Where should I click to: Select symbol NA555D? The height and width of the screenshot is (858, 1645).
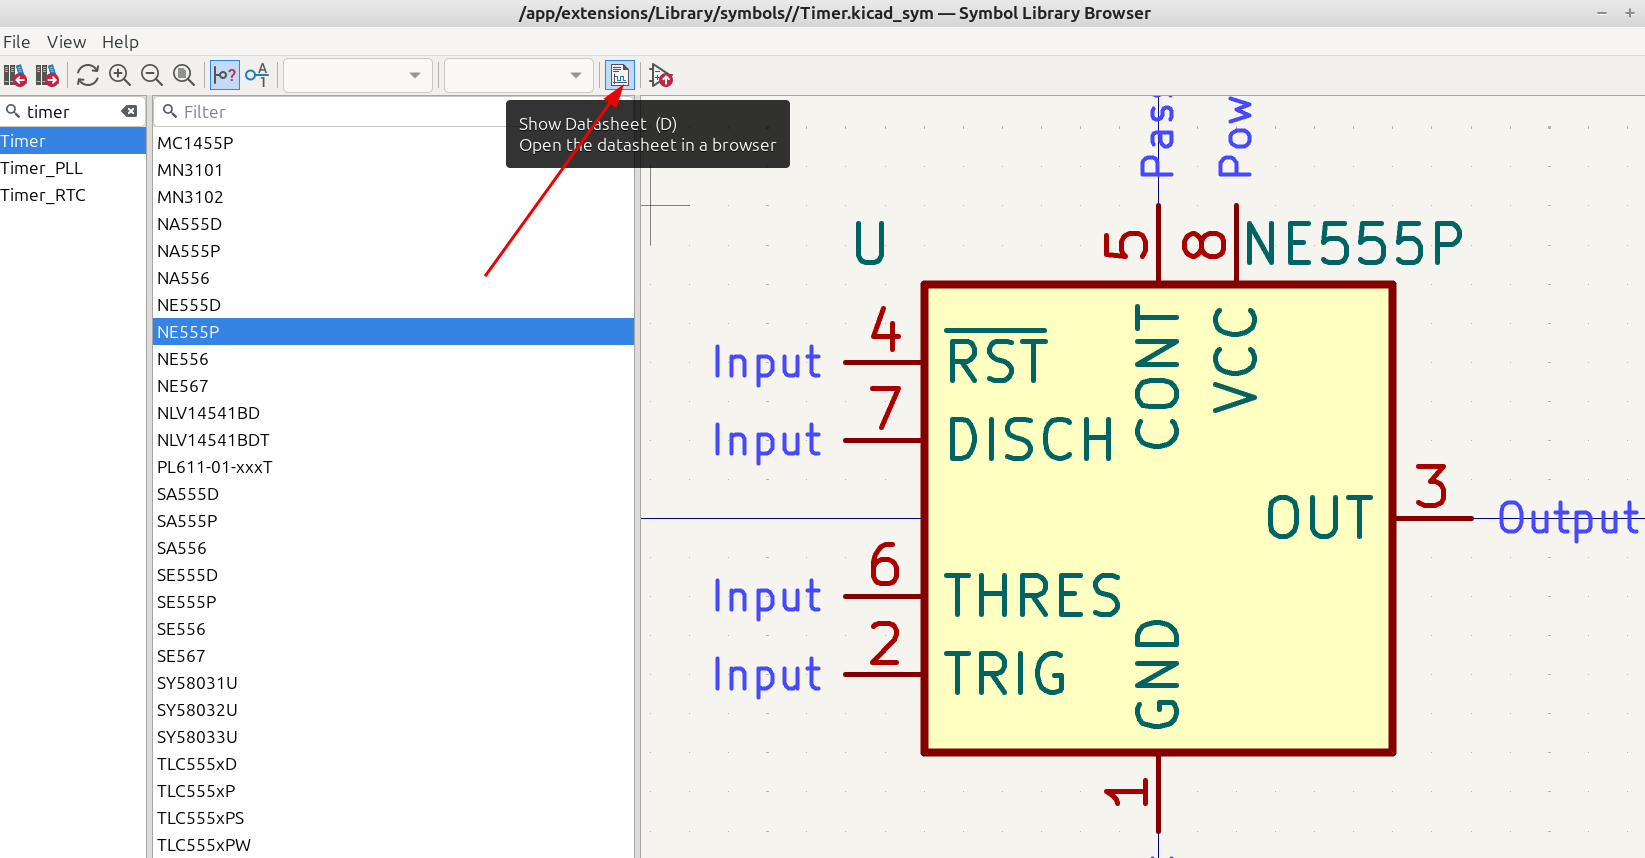tap(394, 224)
